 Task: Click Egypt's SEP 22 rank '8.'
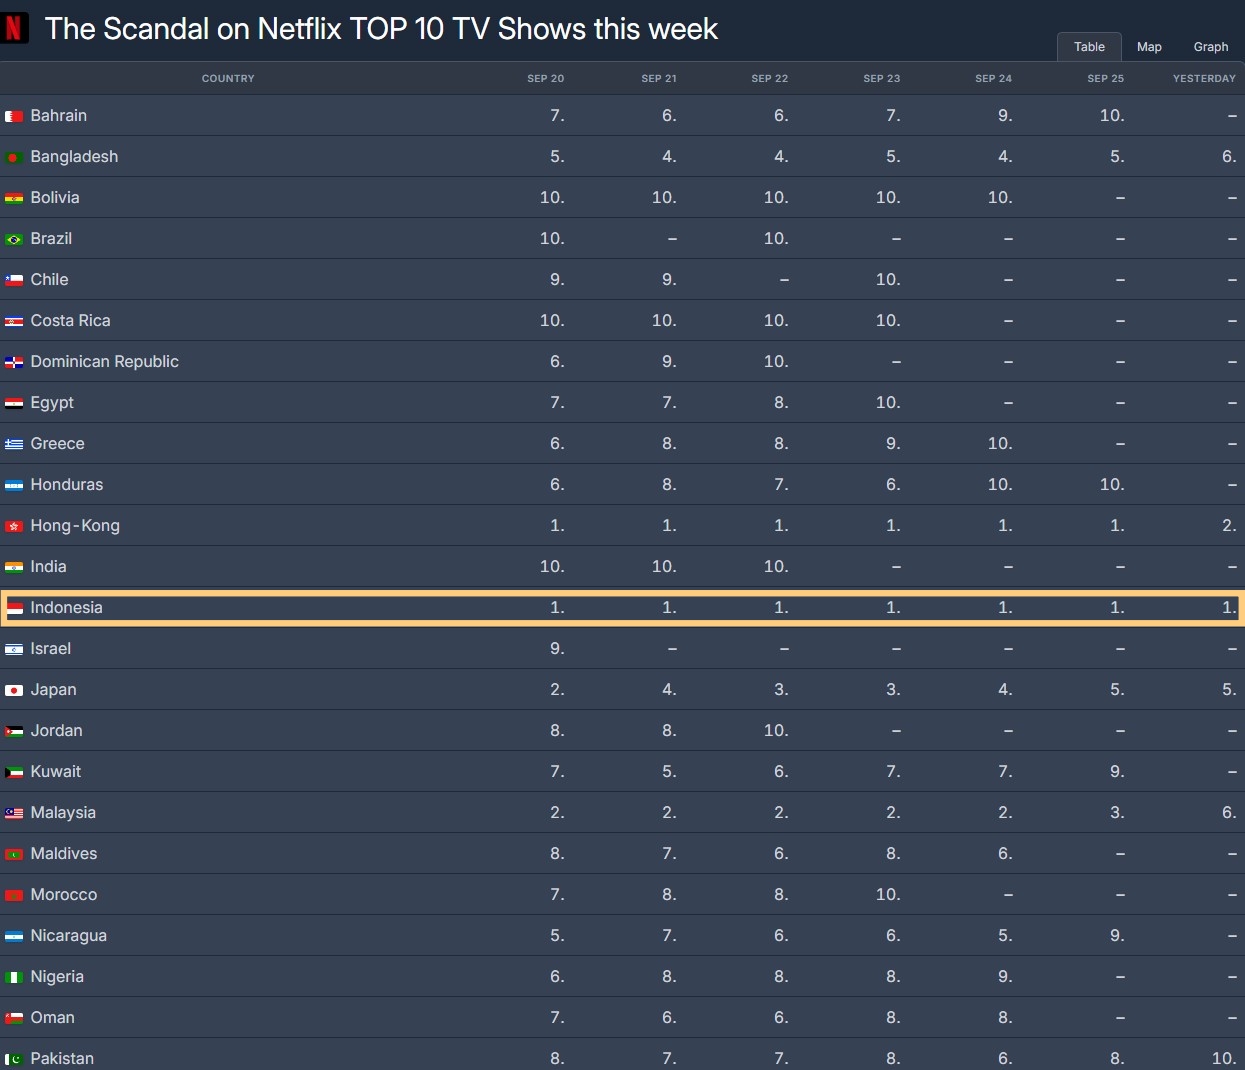tap(781, 403)
